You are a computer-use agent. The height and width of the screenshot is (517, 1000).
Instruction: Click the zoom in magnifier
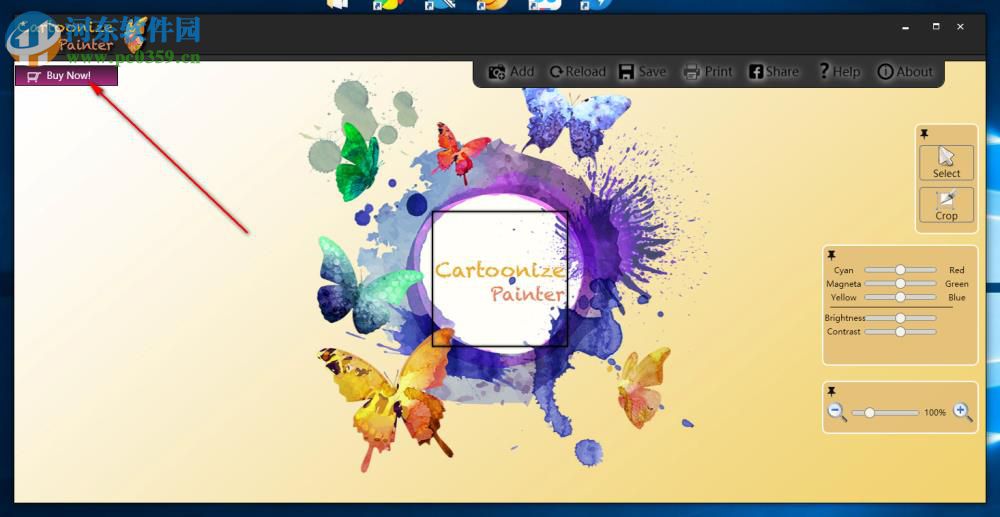click(x=963, y=412)
